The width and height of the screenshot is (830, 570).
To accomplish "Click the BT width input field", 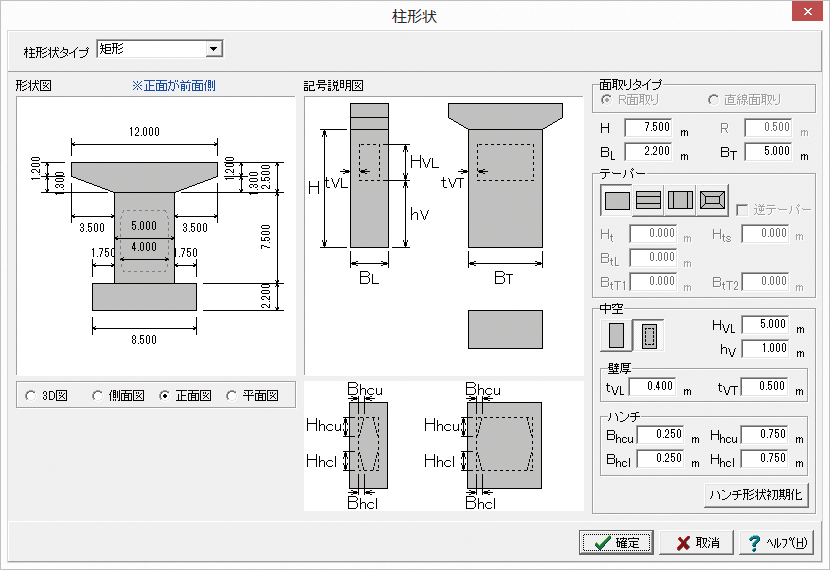I will (766, 152).
